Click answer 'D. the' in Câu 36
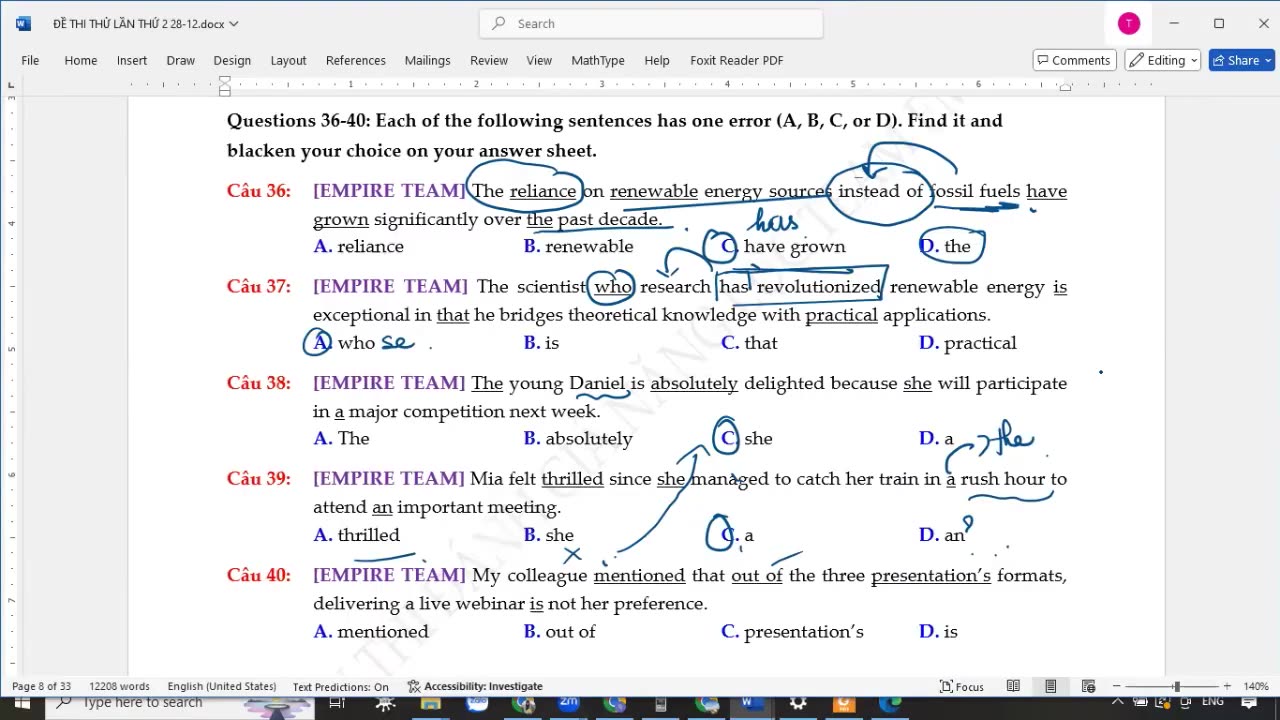1280x720 pixels. tap(945, 246)
